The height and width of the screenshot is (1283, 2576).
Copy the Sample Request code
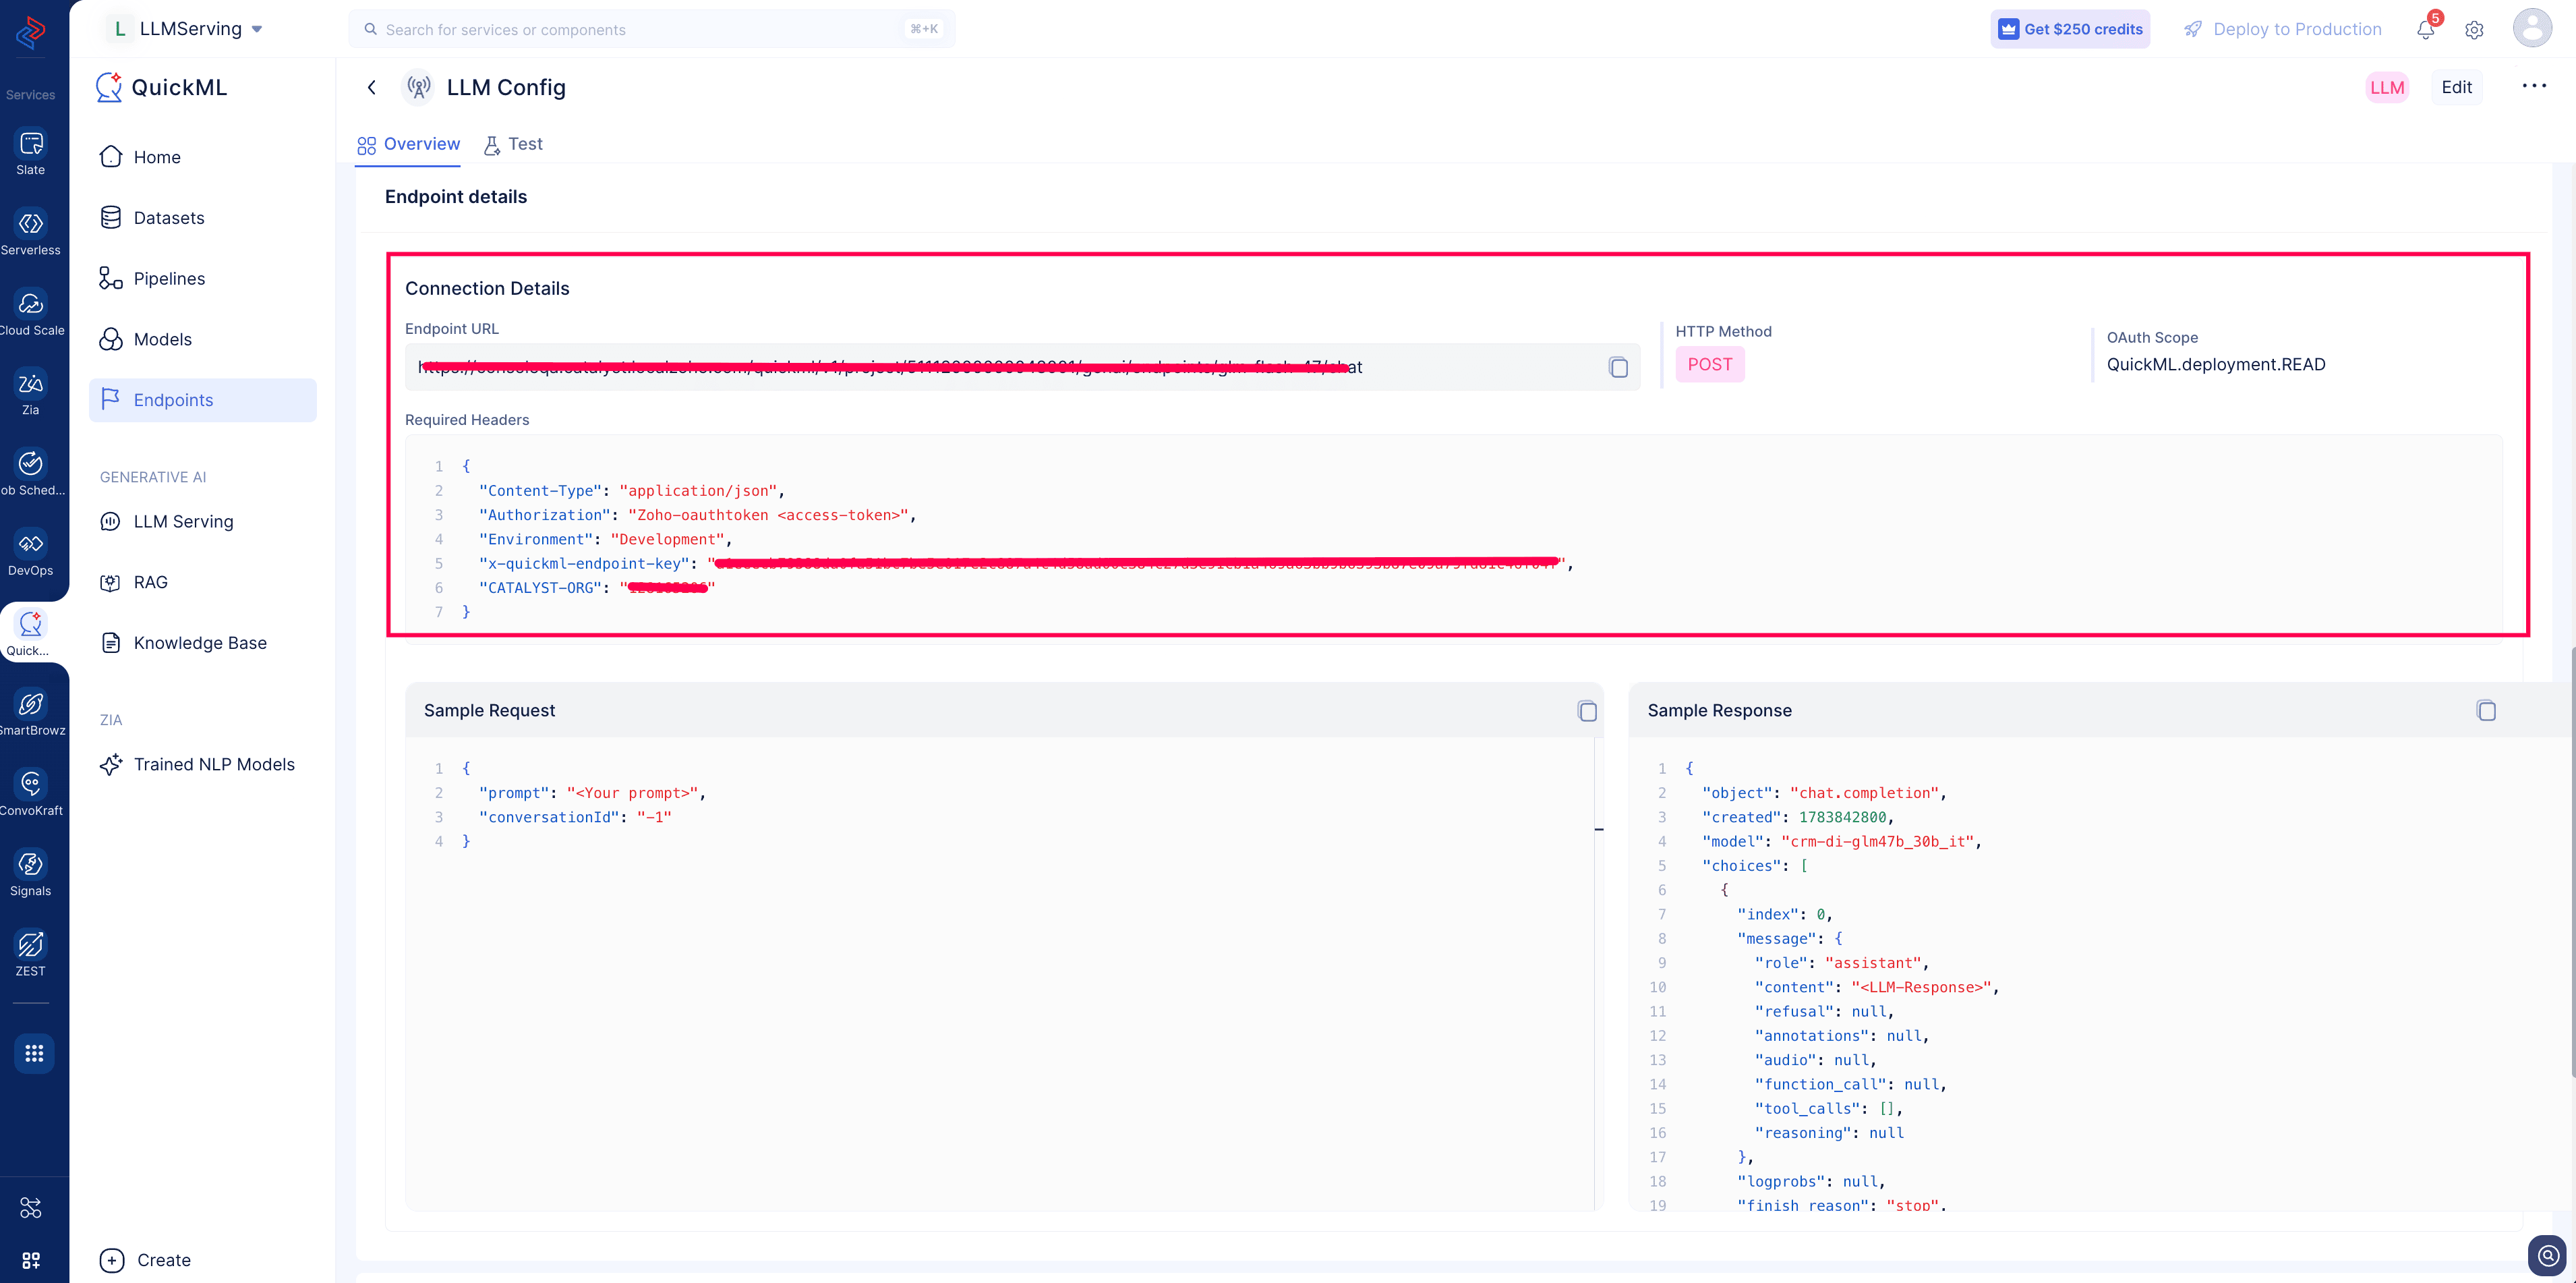click(x=1587, y=711)
